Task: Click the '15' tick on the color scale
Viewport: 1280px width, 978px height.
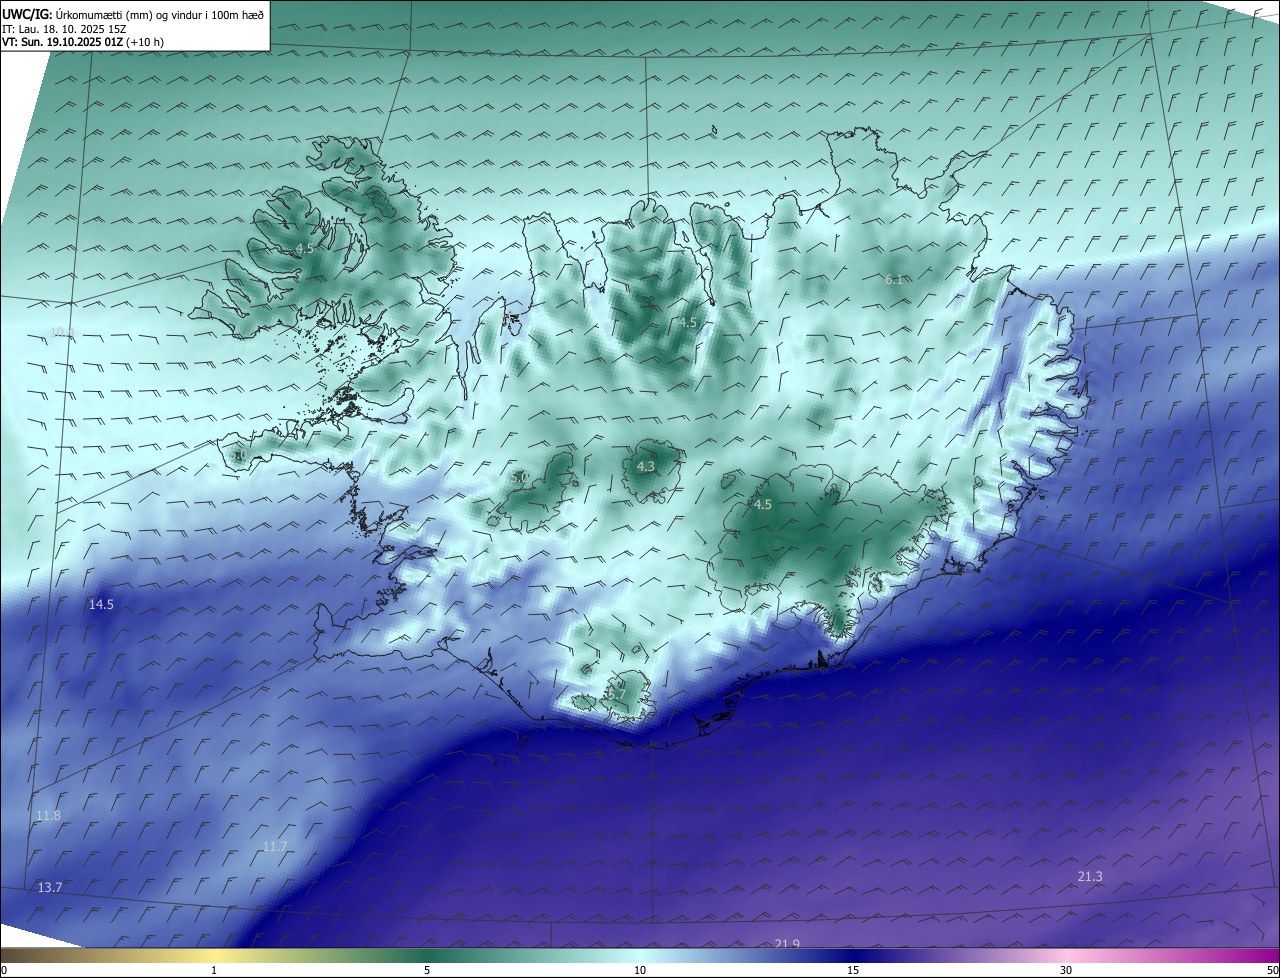Action: coord(853,970)
